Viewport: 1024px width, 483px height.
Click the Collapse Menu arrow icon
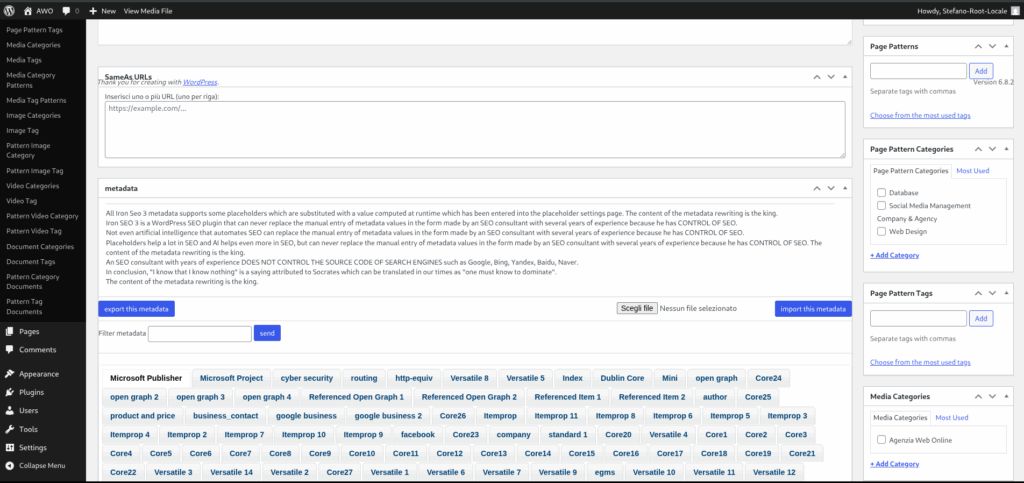[x=9, y=466]
